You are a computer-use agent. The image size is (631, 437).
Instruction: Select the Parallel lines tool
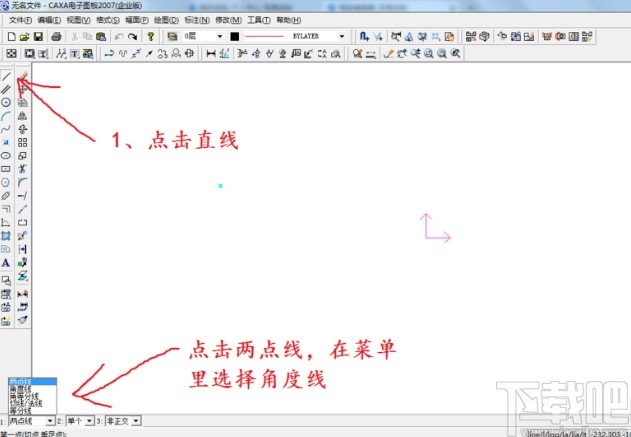click(x=6, y=89)
